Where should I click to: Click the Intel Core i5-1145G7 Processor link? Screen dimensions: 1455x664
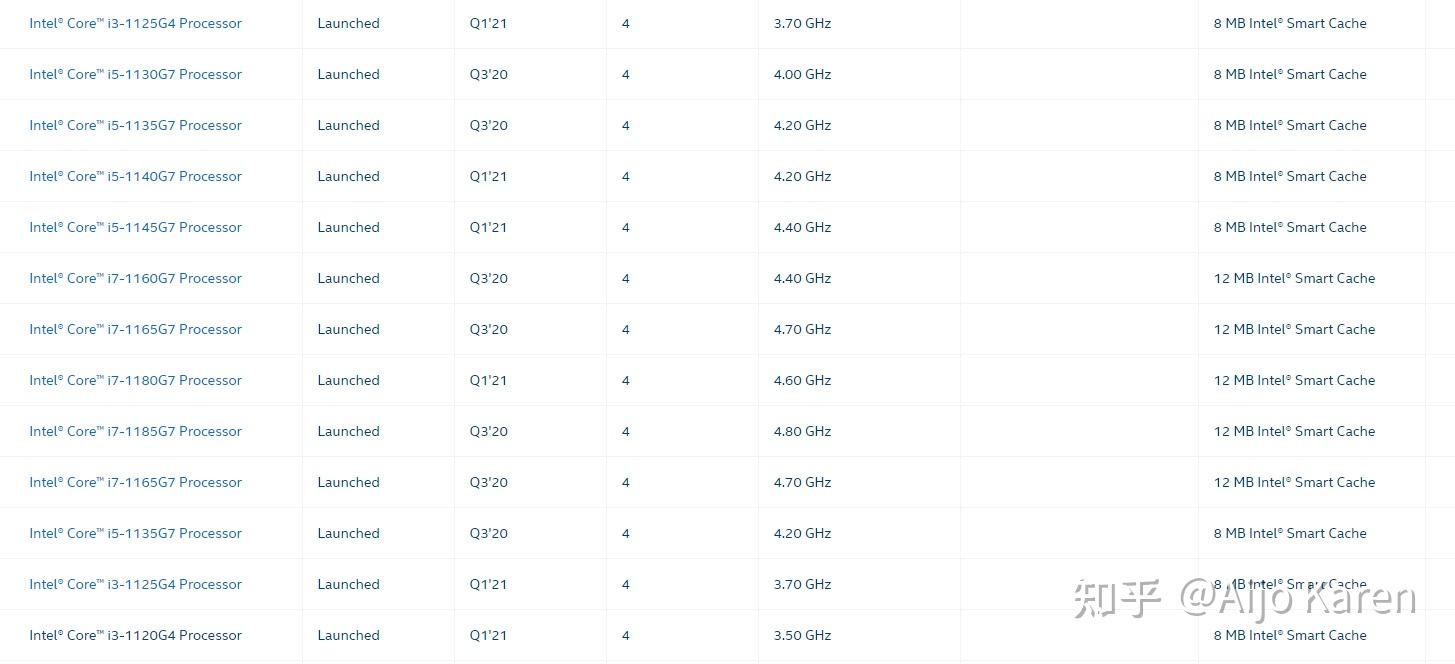(x=135, y=227)
